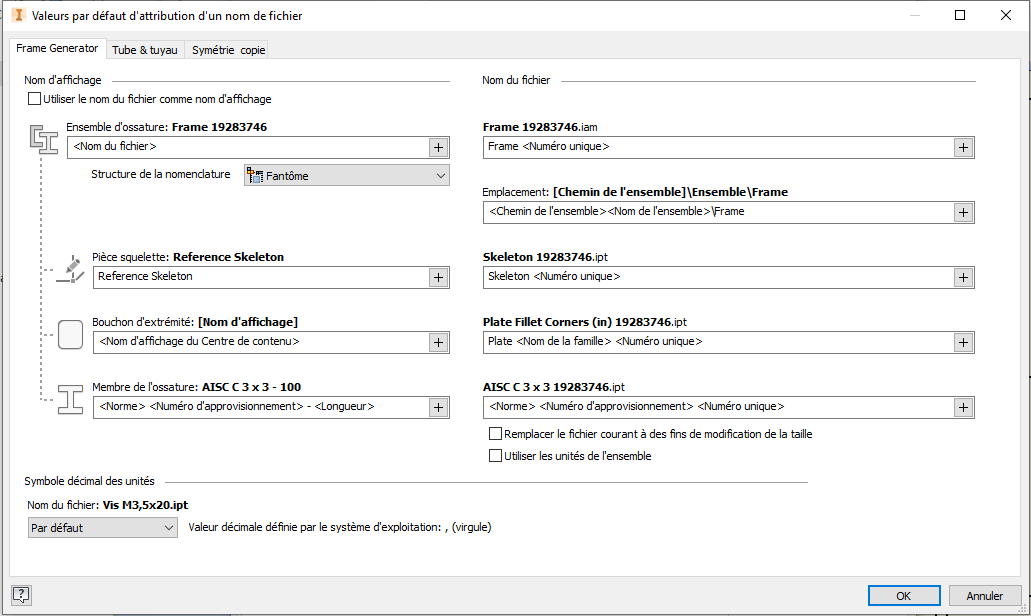The height and width of the screenshot is (616, 1031).
Task: Toggle 'Utiliser les unités de l'ensemble' checkbox
Action: (x=495, y=456)
